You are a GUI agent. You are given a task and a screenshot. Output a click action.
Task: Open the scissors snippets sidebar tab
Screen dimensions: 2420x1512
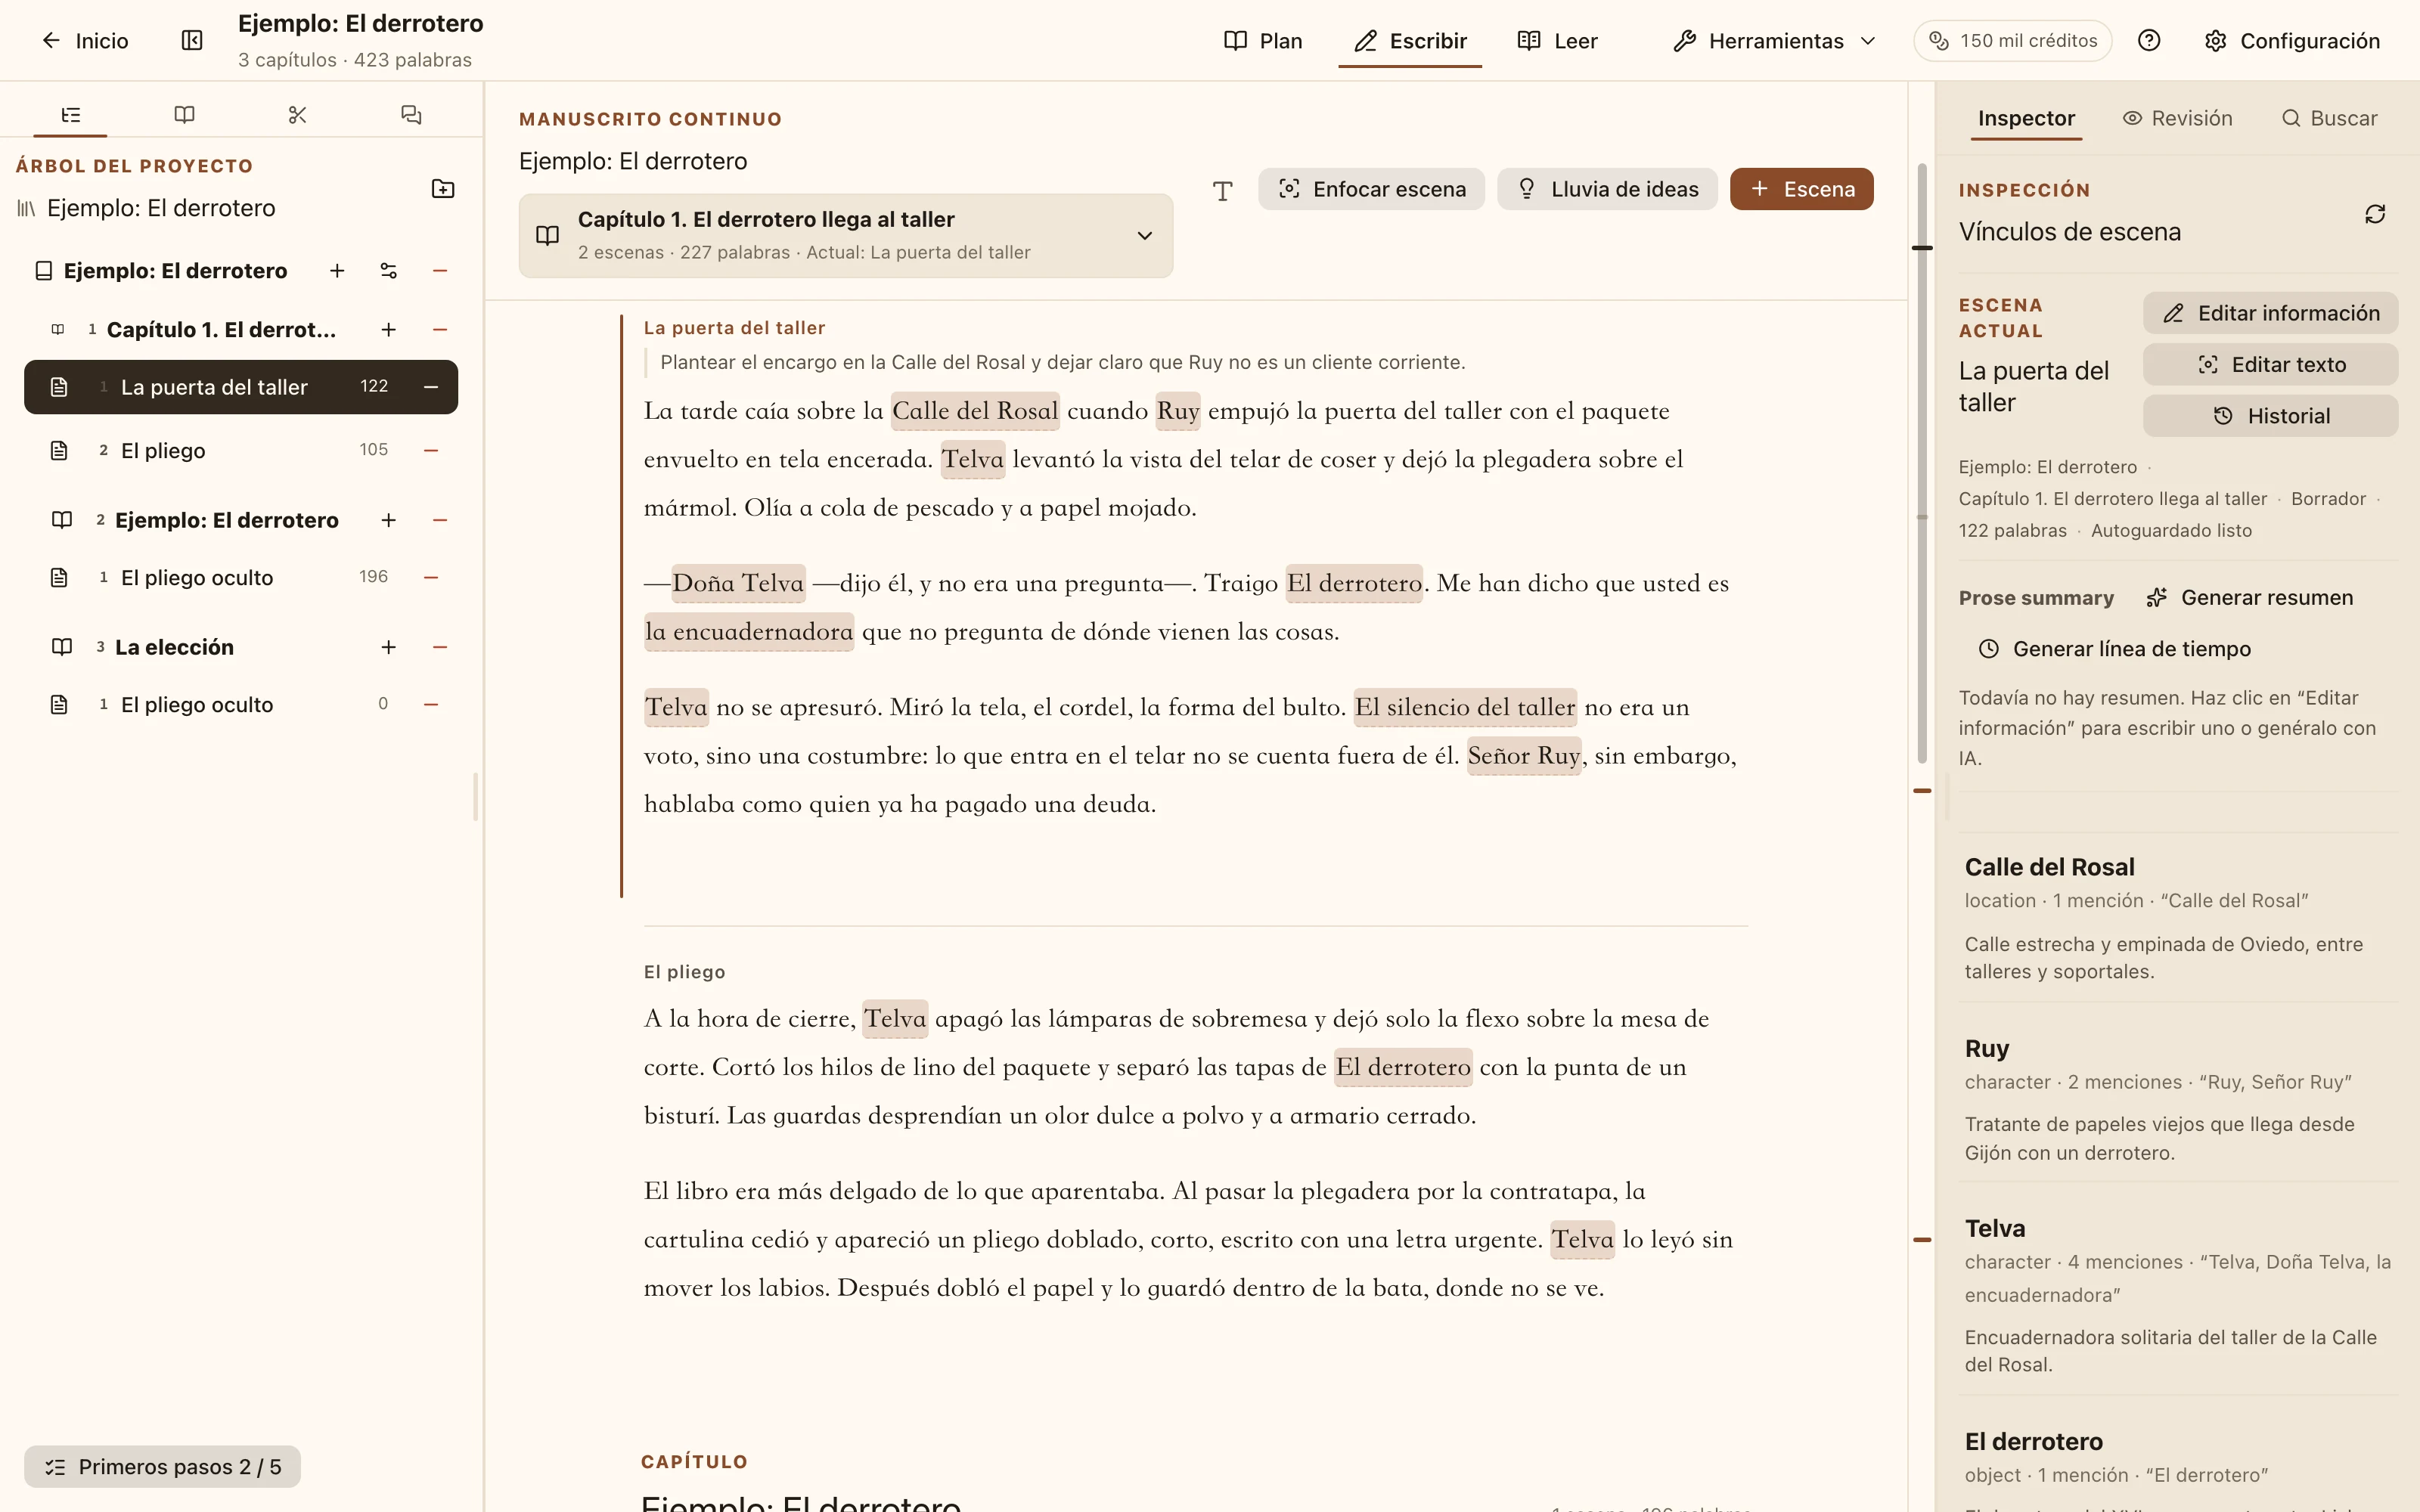pyautogui.click(x=297, y=115)
